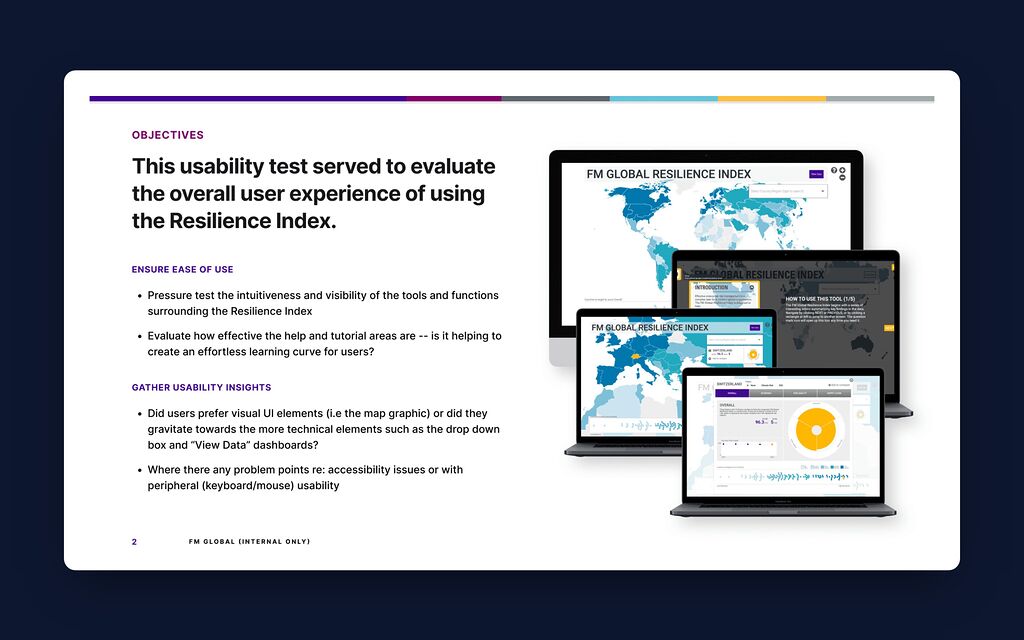Viewport: 1024px width, 640px height.
Task: Click the main headline about the usability test
Action: (x=313, y=193)
